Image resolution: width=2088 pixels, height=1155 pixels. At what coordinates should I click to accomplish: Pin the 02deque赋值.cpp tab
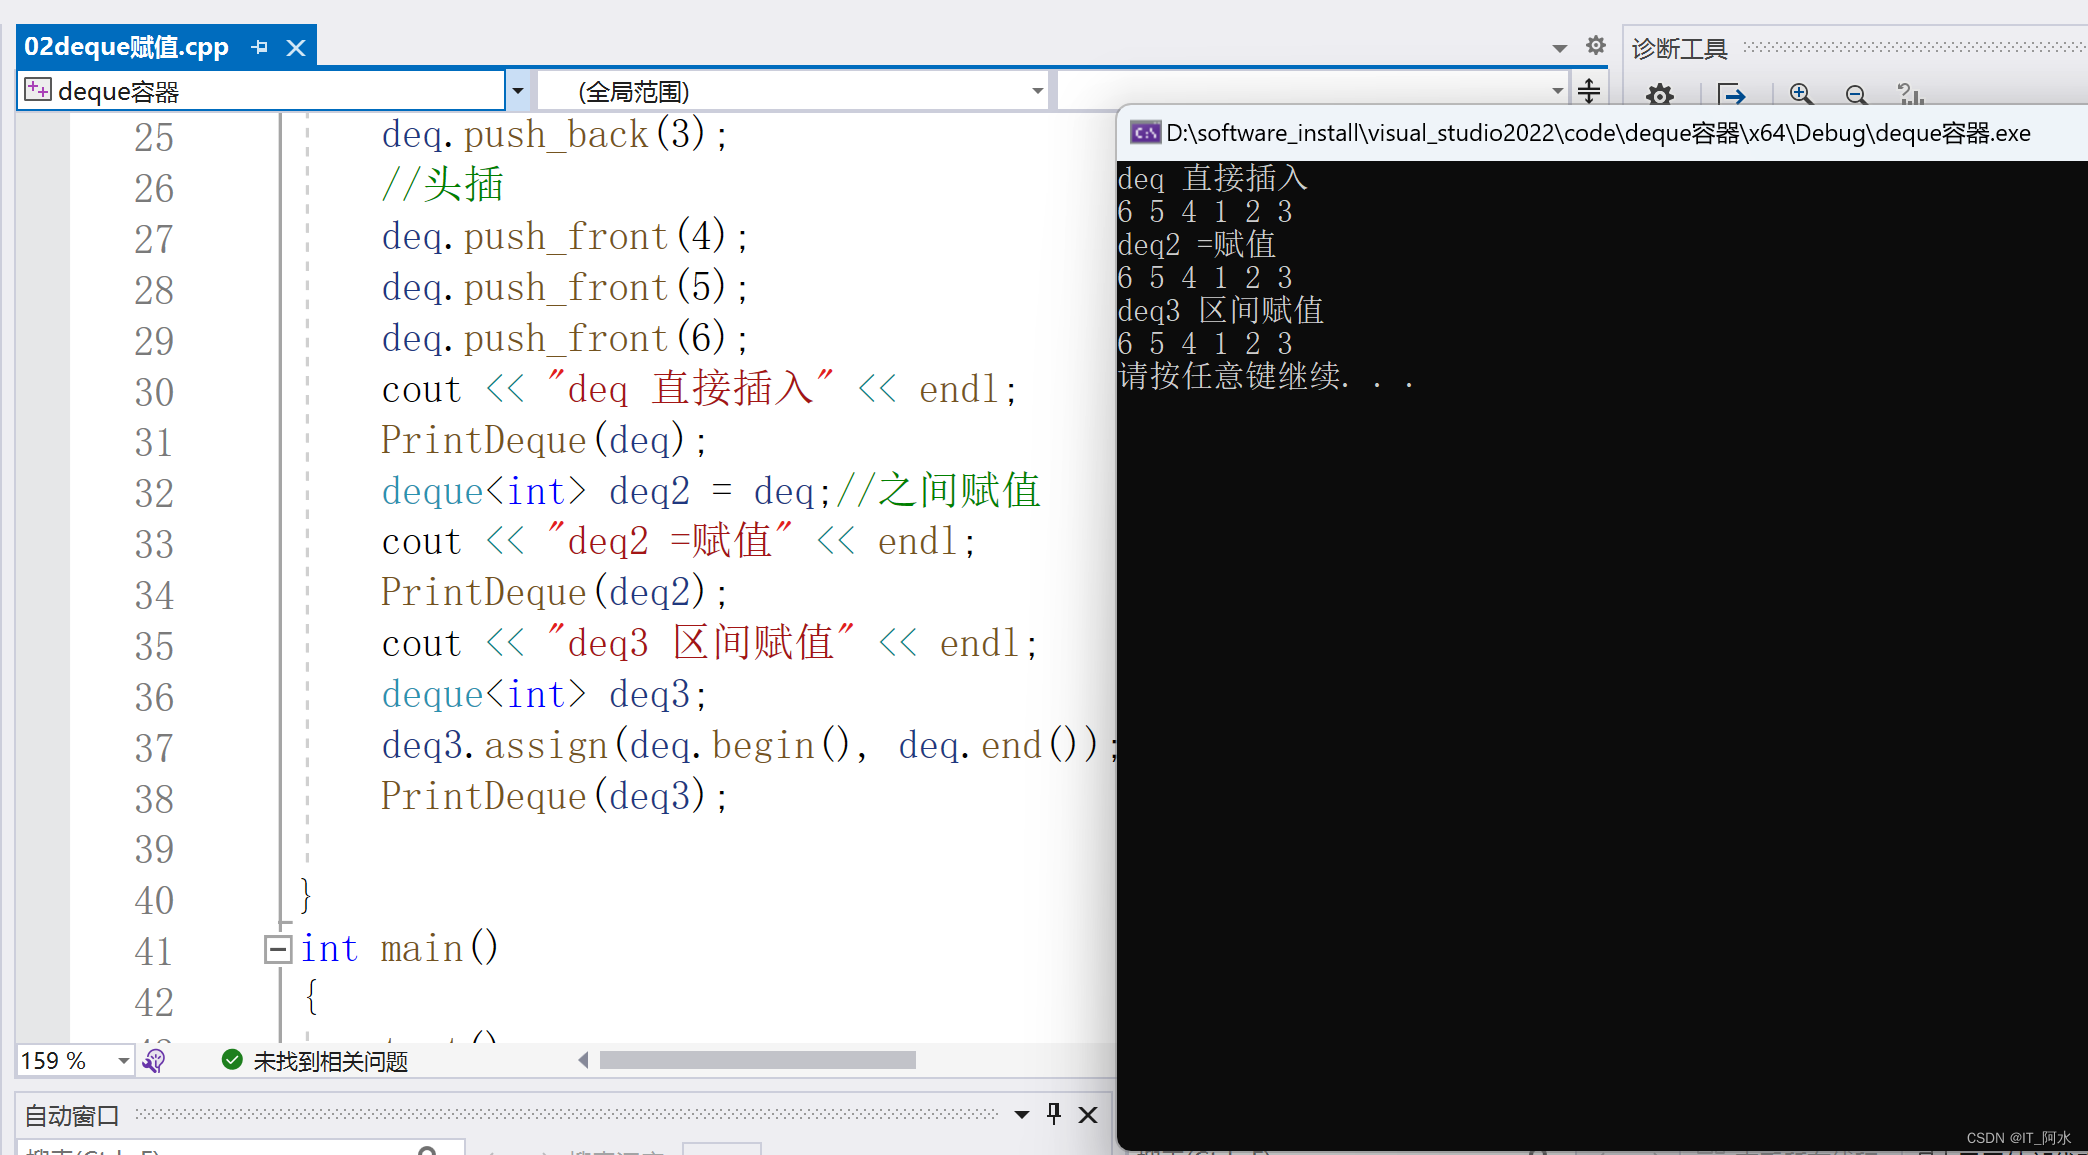click(x=260, y=47)
